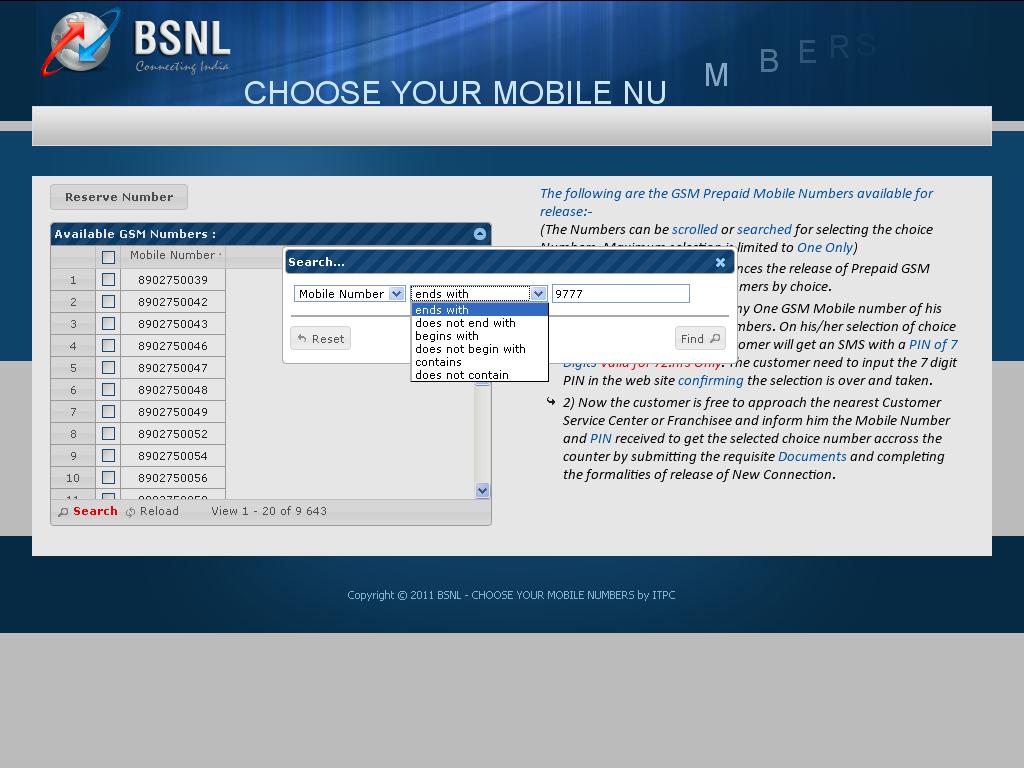Click the Reload text in grid footer
This screenshot has width=1024, height=768.
point(159,511)
